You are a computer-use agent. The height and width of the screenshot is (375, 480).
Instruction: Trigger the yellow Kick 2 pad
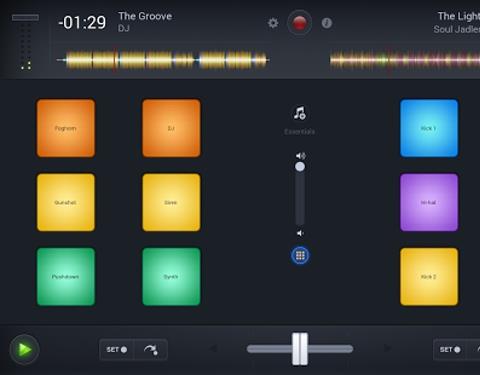pyautogui.click(x=429, y=277)
